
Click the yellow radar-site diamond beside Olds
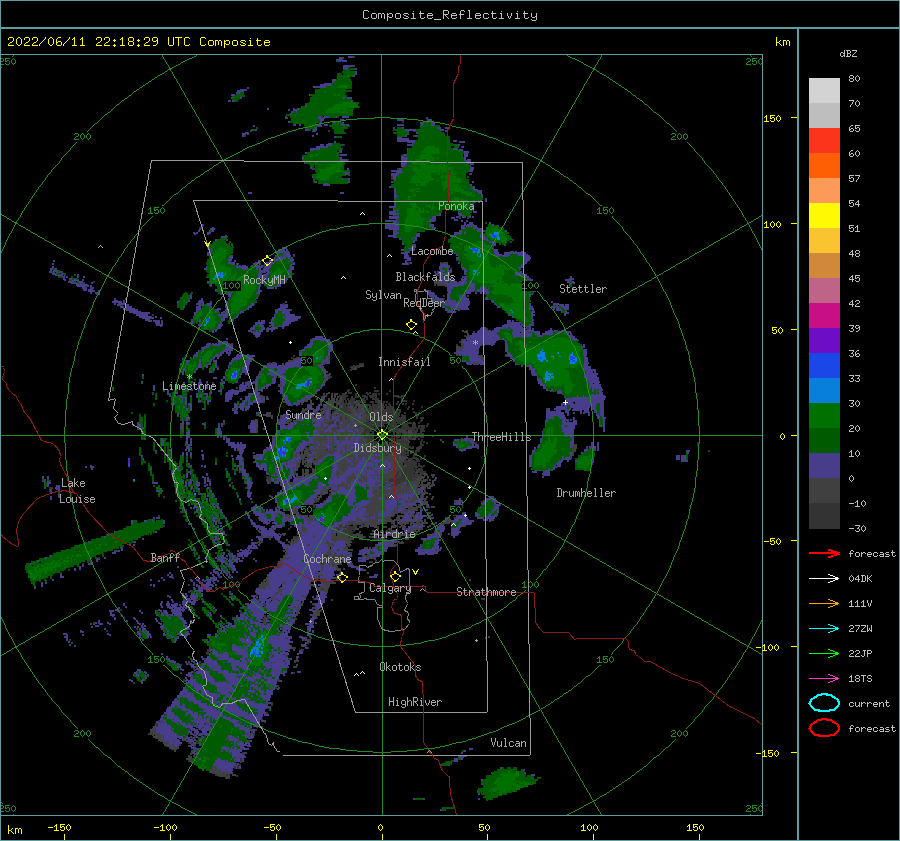click(x=382, y=435)
